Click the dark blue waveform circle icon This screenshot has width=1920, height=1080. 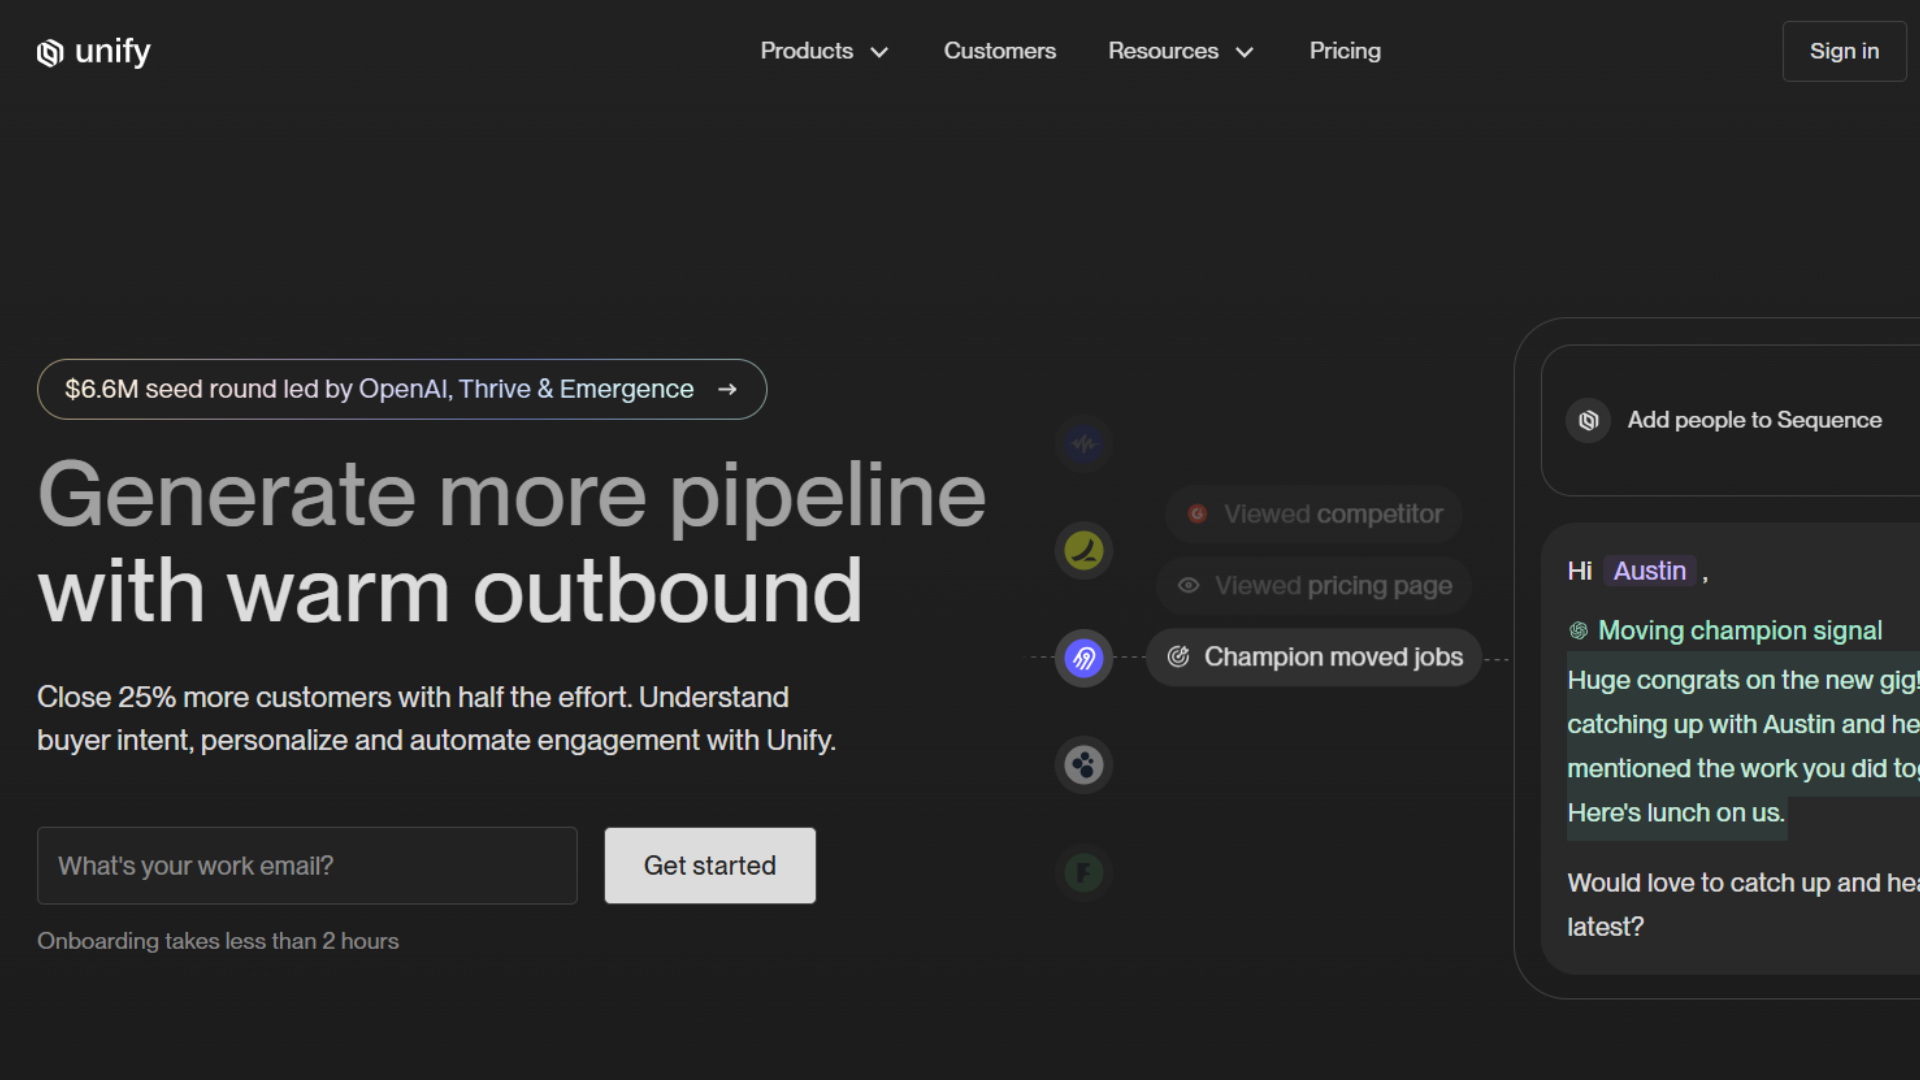[x=1084, y=443]
